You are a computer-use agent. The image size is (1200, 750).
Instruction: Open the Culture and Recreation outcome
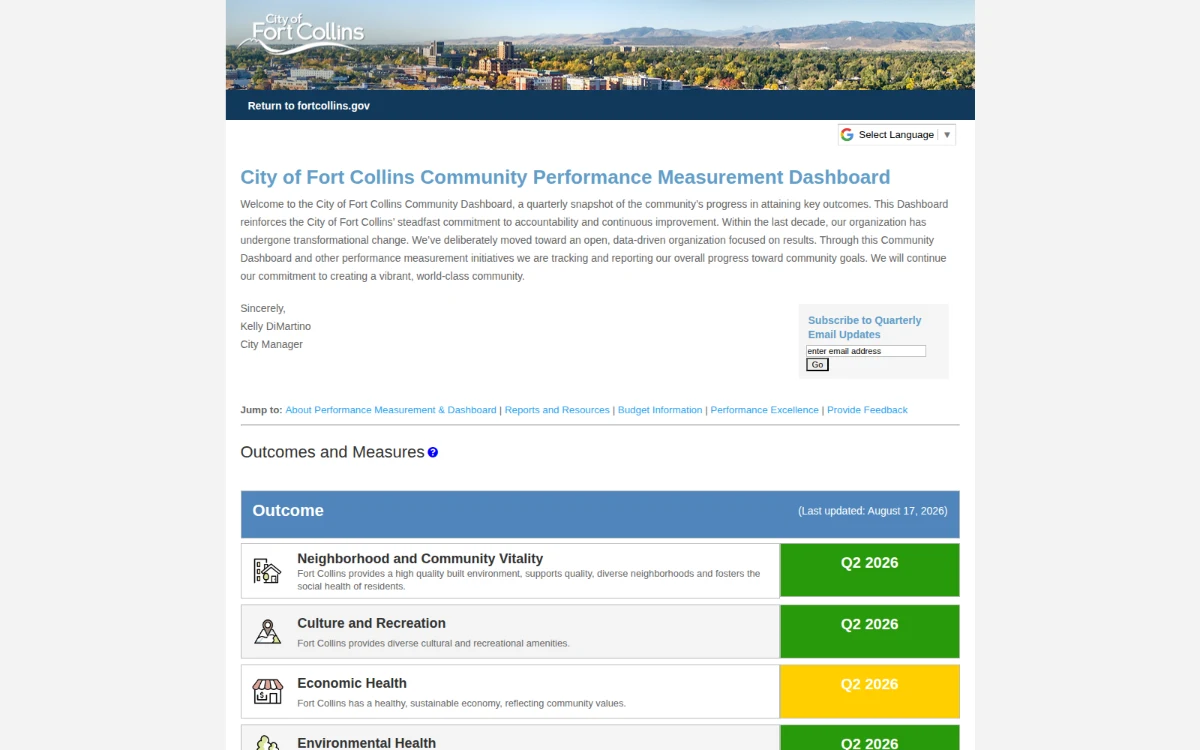tap(371, 623)
